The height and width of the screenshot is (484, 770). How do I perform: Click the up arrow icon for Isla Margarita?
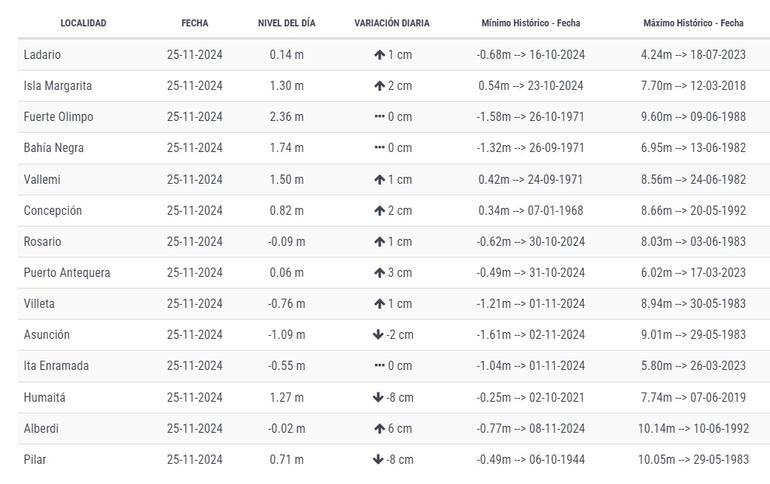[379, 86]
